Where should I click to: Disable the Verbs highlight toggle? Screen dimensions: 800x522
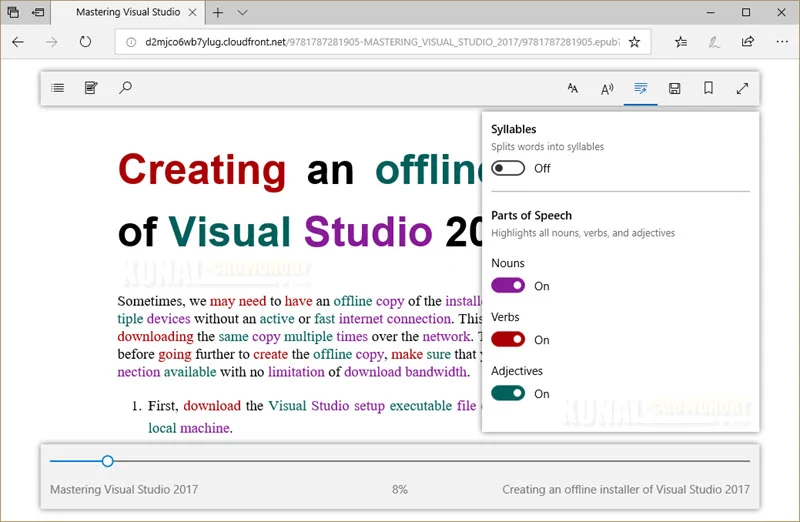point(508,339)
